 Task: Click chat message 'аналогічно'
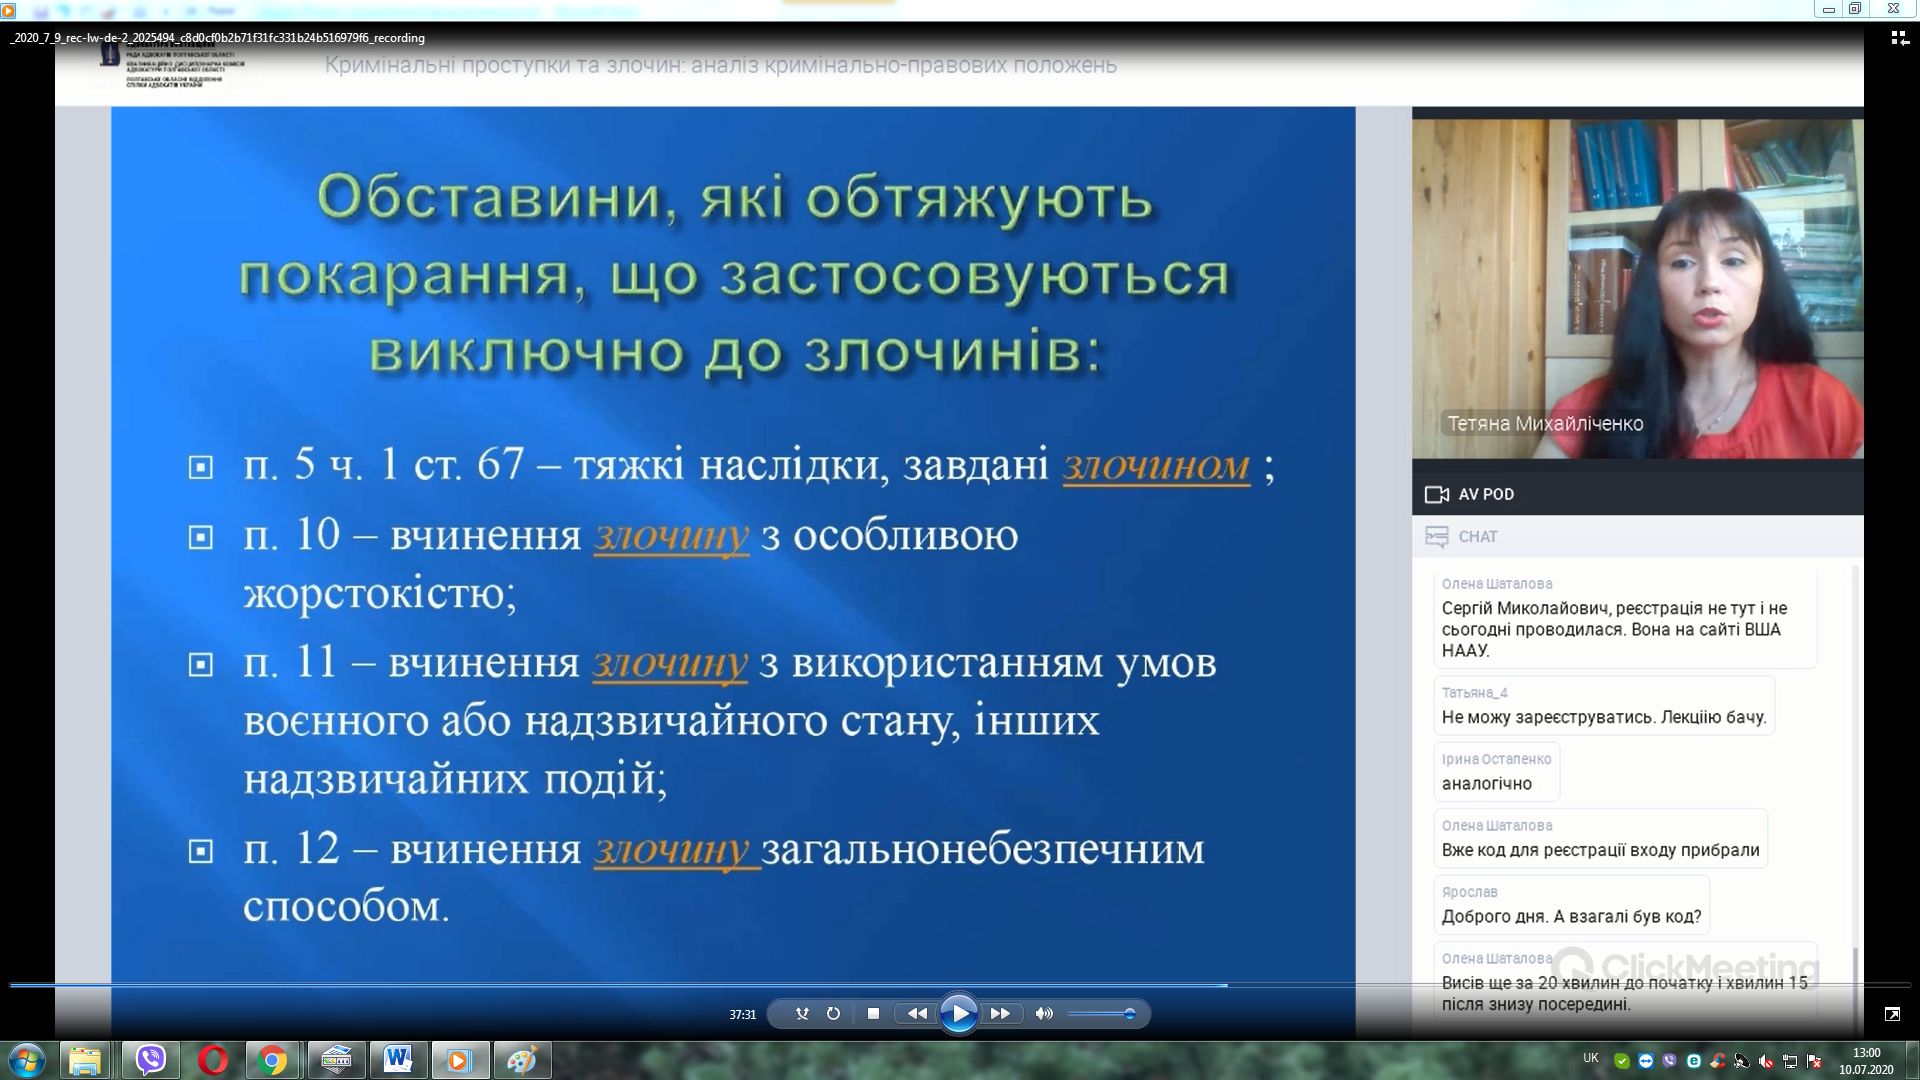[1486, 783]
